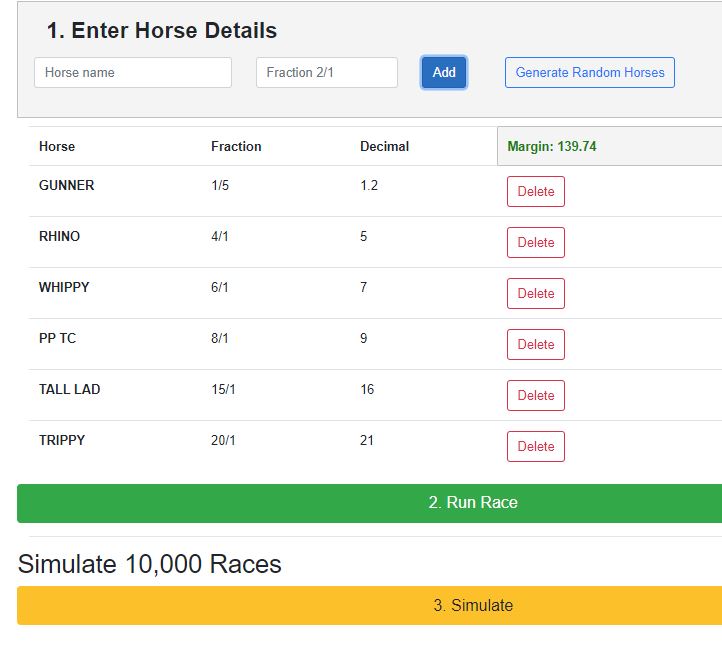
Task: Delete the PP TC horse row
Action: coord(536,344)
